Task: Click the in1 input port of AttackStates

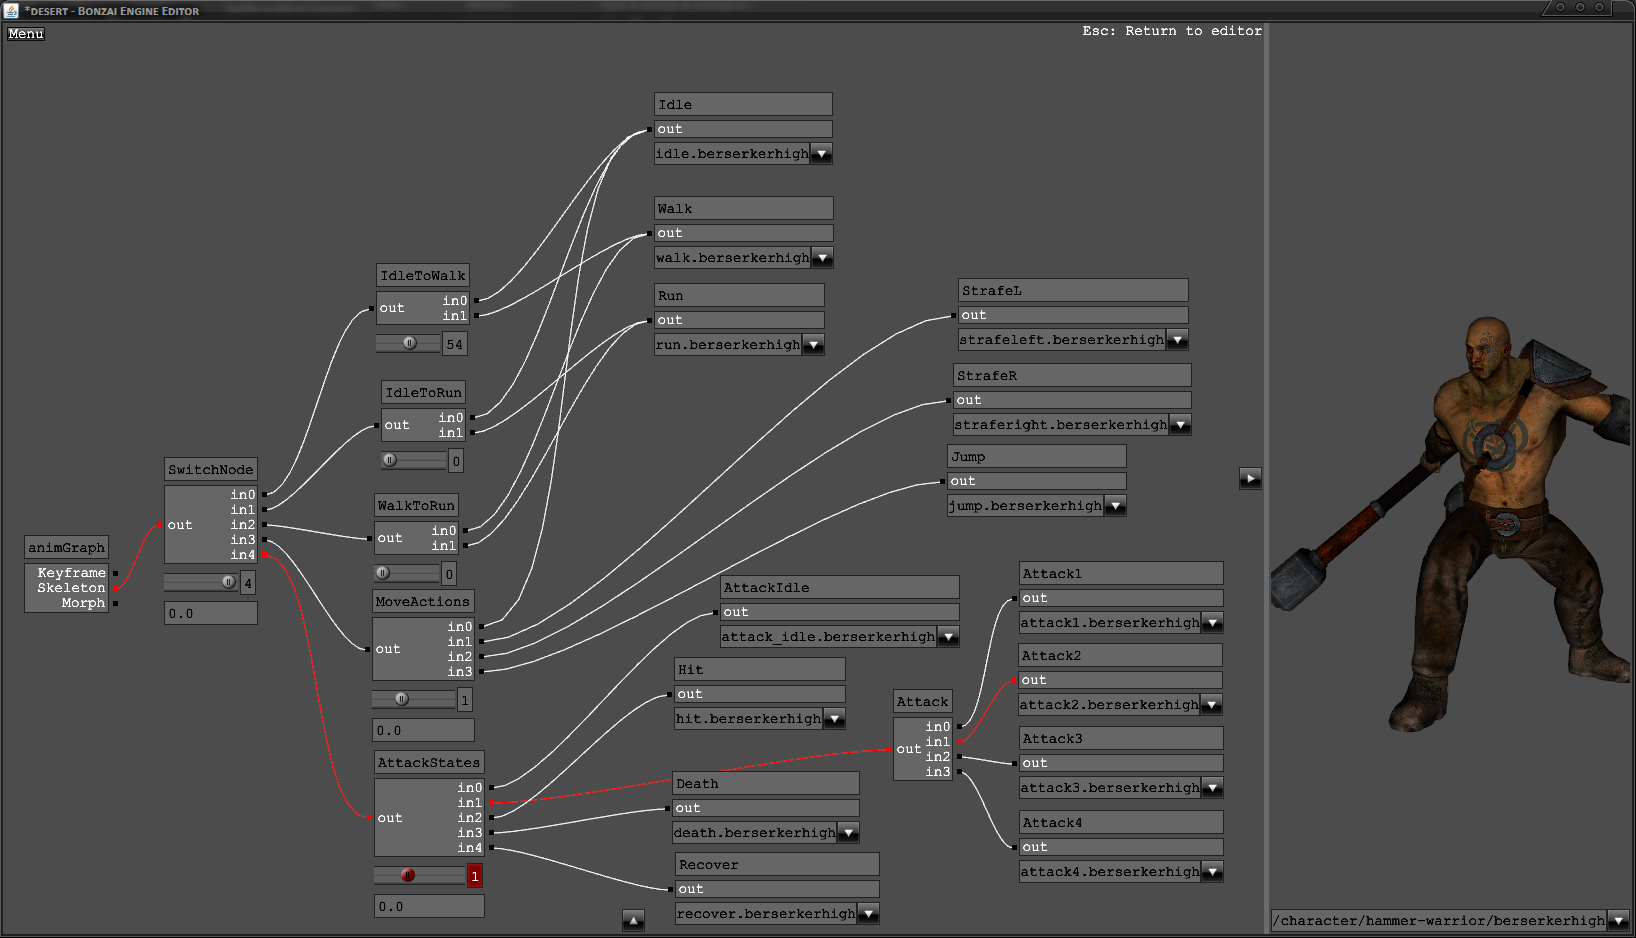Action: pyautogui.click(x=491, y=803)
